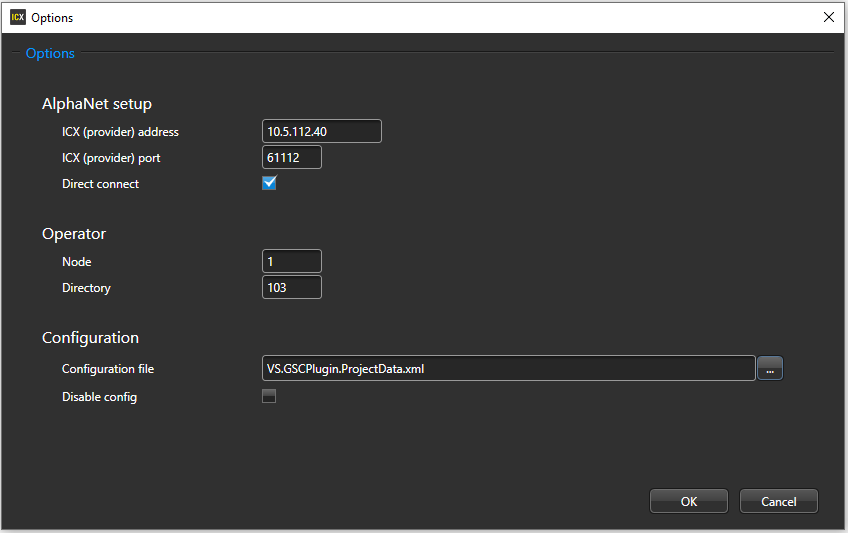Click the Node label
Image resolution: width=848 pixels, height=533 pixels.
tap(77, 262)
